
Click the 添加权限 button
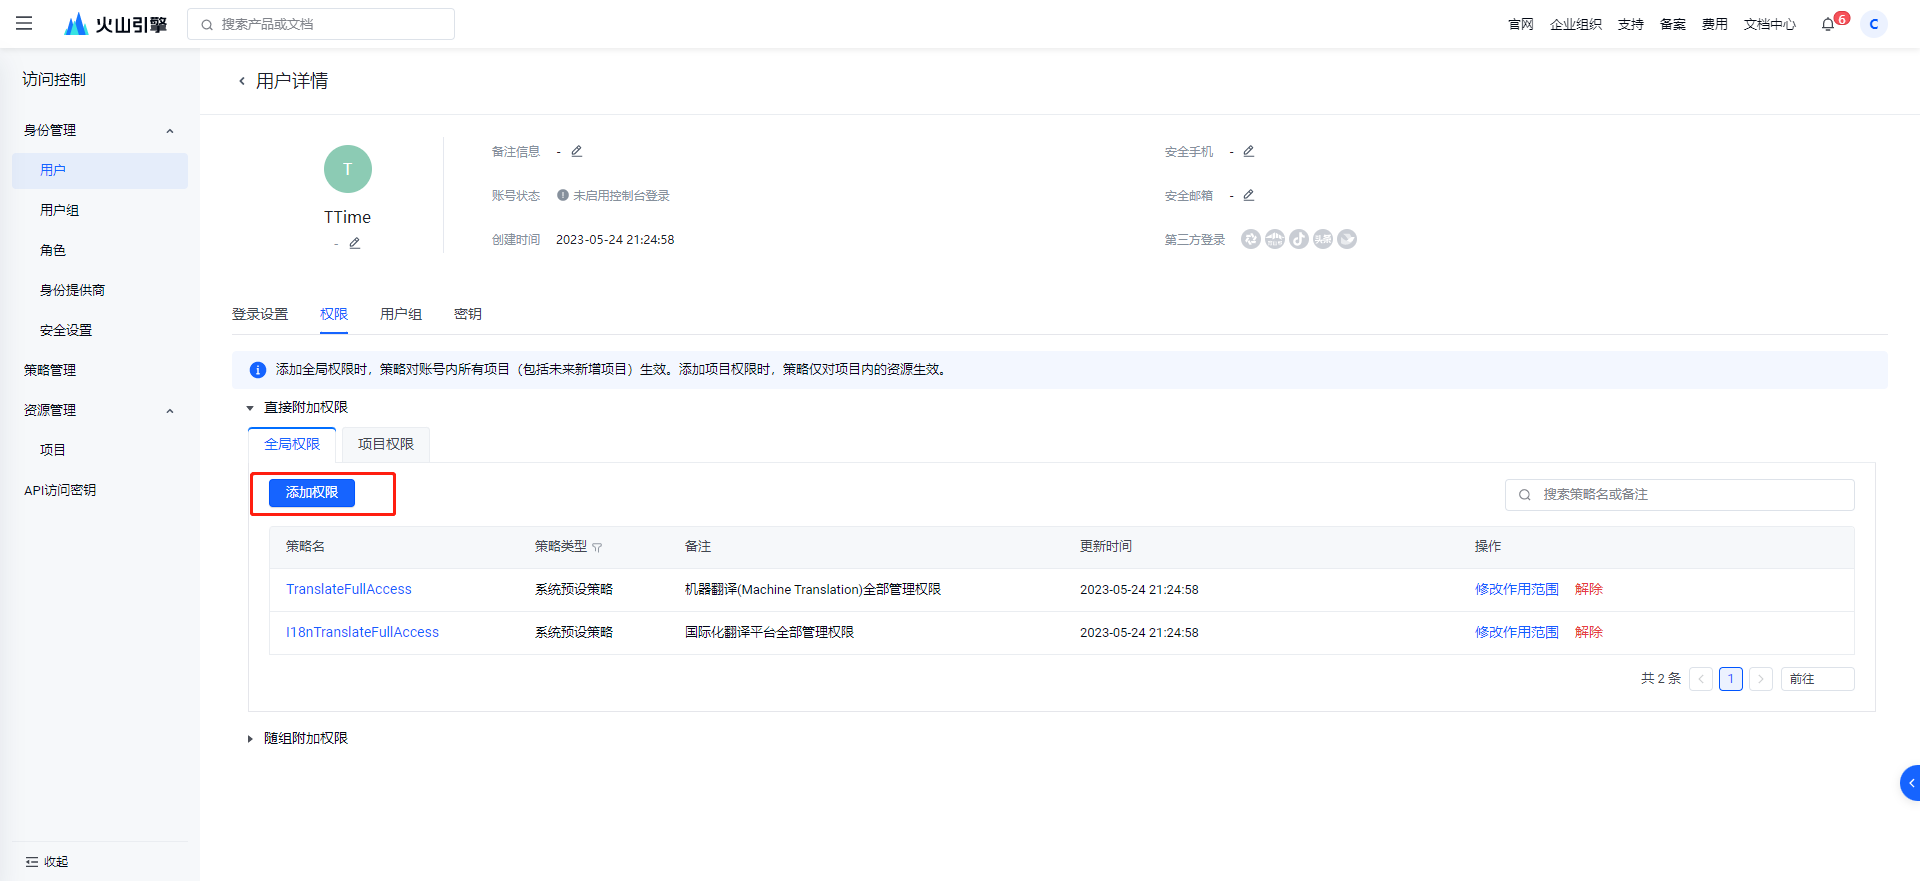click(x=312, y=492)
